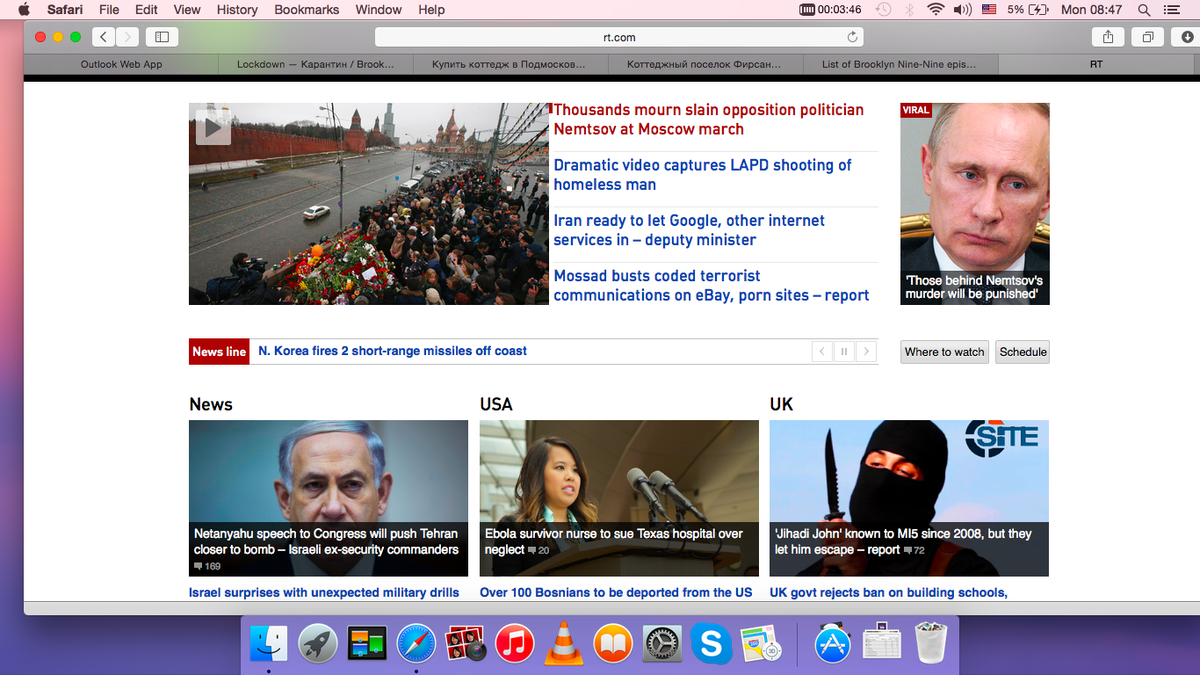Viewport: 1200px width, 675px height.
Task: Show previous news line item
Action: 822,351
